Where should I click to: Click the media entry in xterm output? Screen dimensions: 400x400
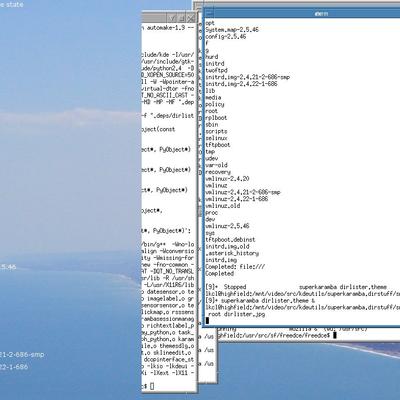pyautogui.click(x=213, y=98)
